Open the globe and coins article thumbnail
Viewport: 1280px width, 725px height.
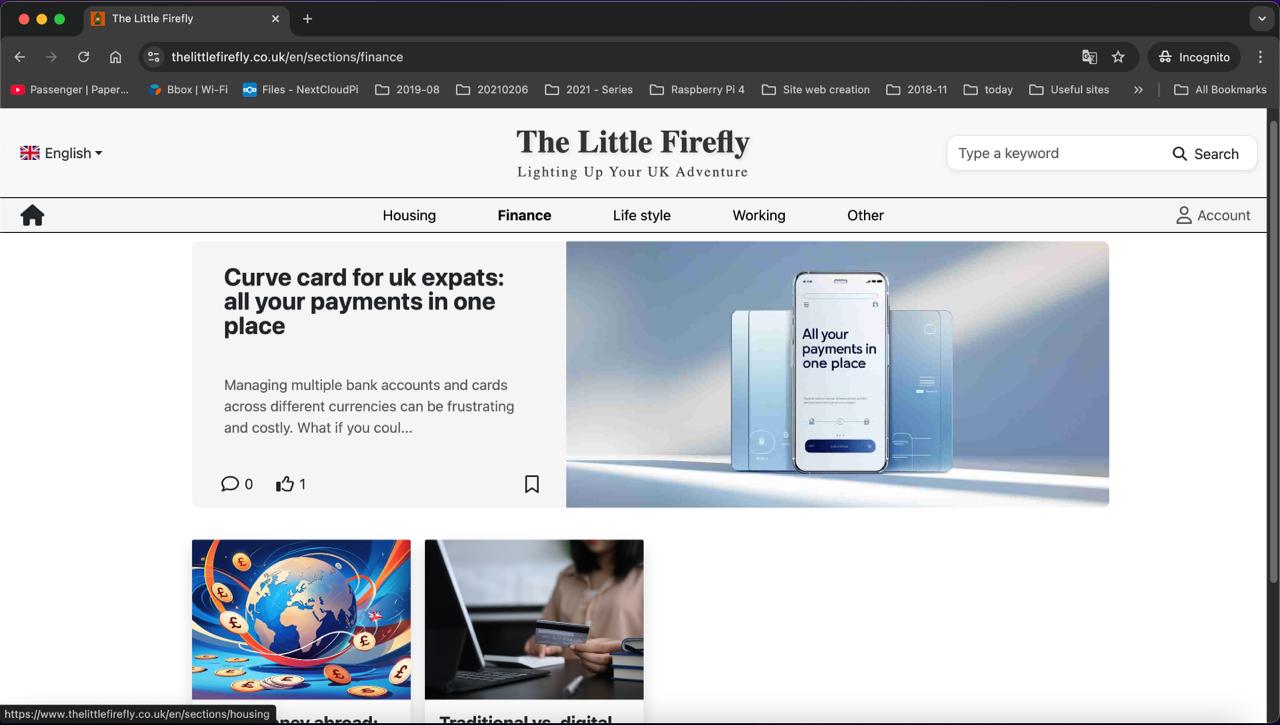coord(301,619)
